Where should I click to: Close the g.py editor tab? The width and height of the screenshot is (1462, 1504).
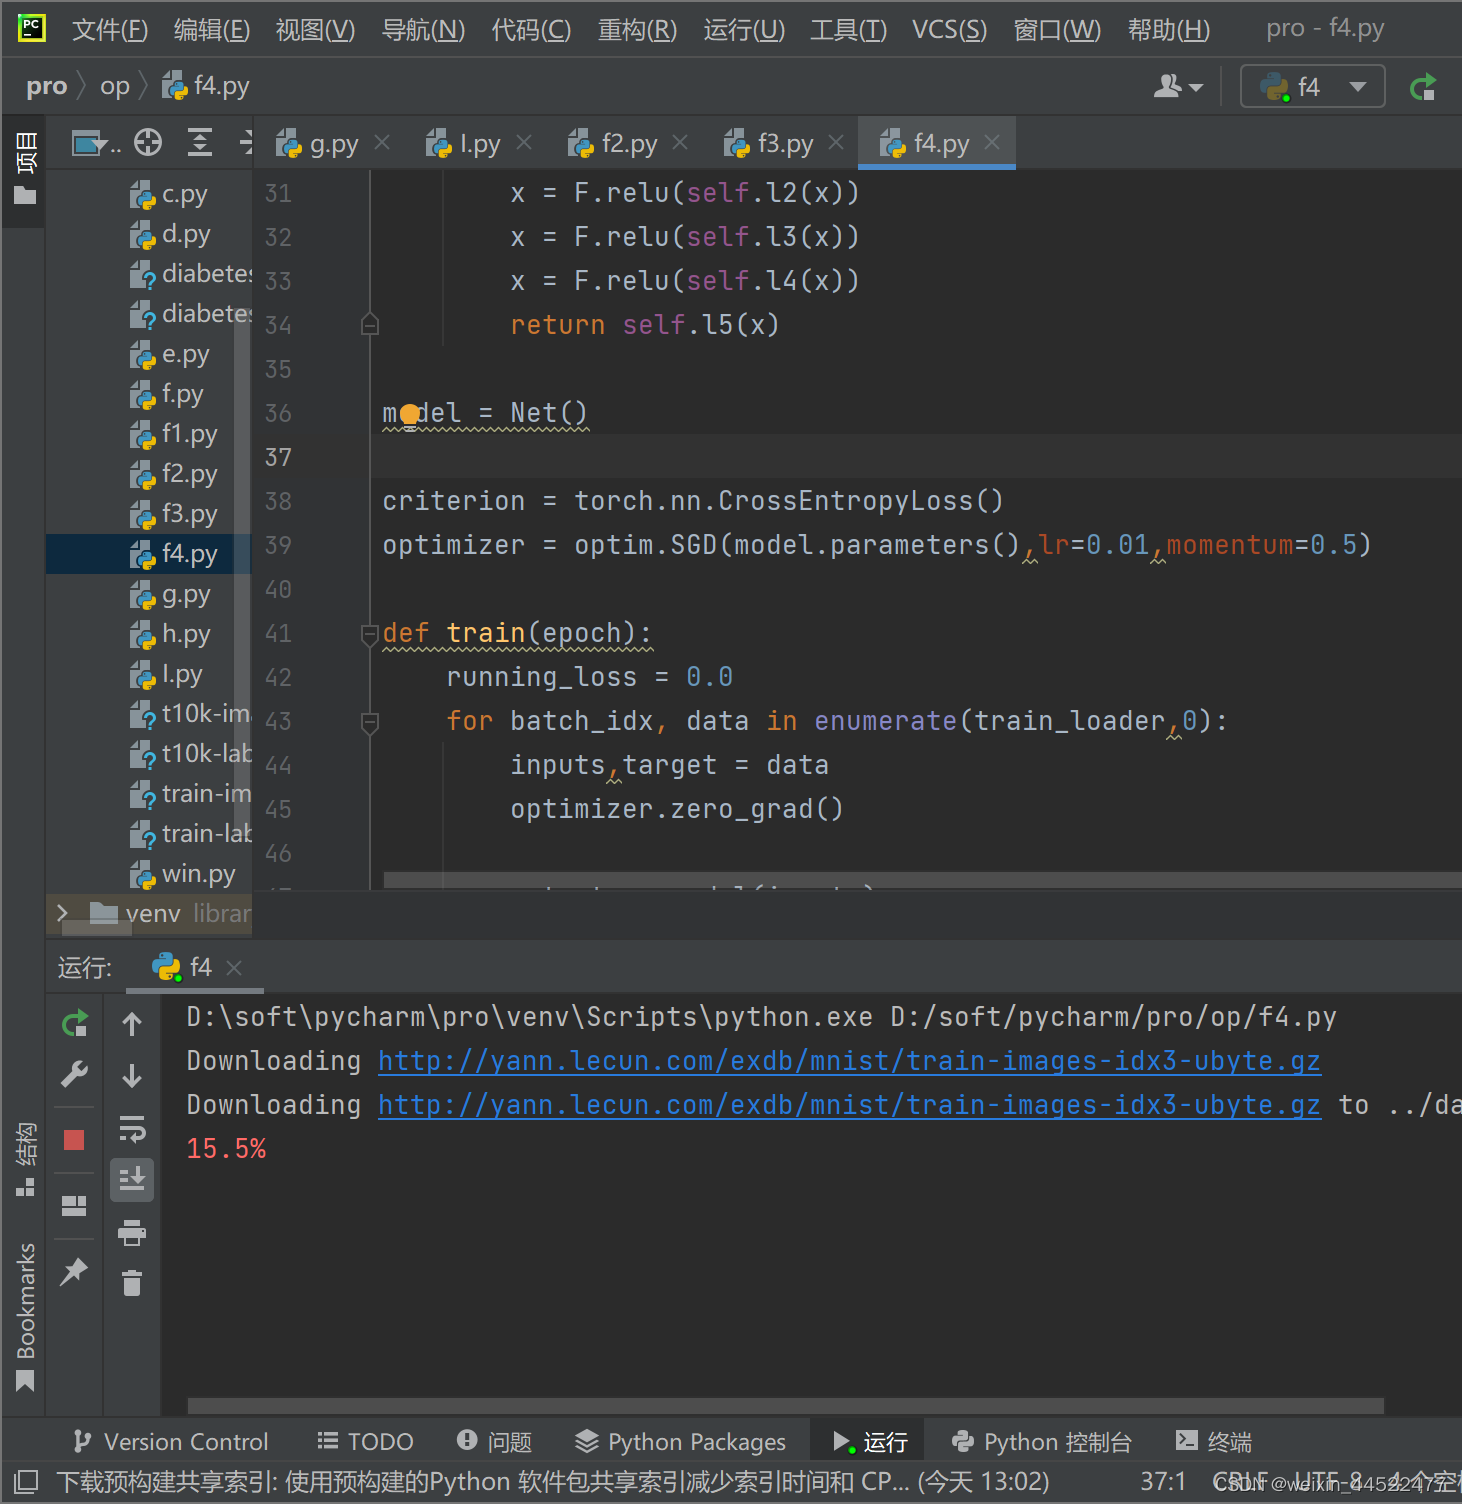pyautogui.click(x=382, y=143)
